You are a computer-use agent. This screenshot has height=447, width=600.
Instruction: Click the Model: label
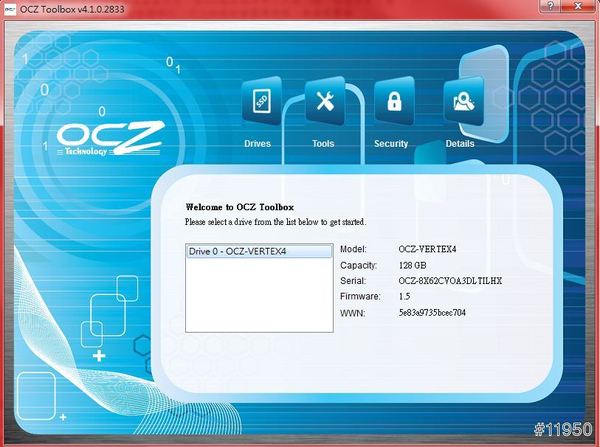[353, 249]
